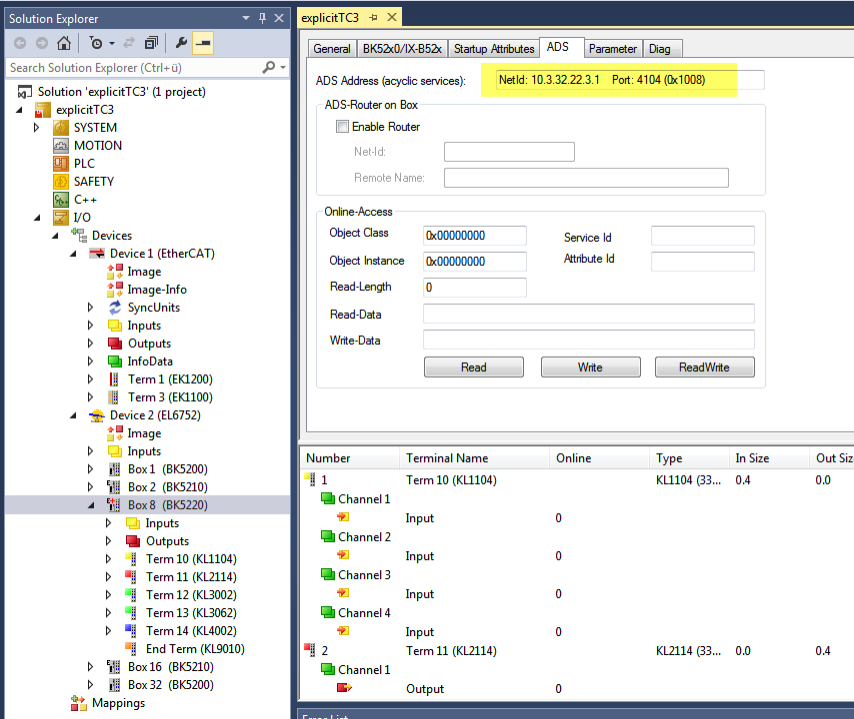
Task: Click the Mappings icon in the tree
Action: 78,703
